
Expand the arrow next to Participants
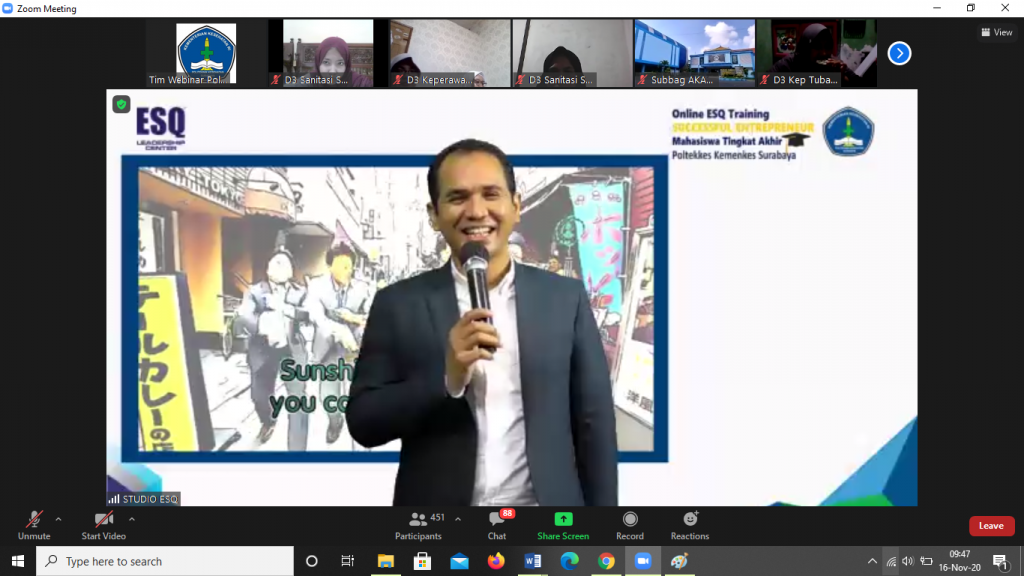pos(458,519)
